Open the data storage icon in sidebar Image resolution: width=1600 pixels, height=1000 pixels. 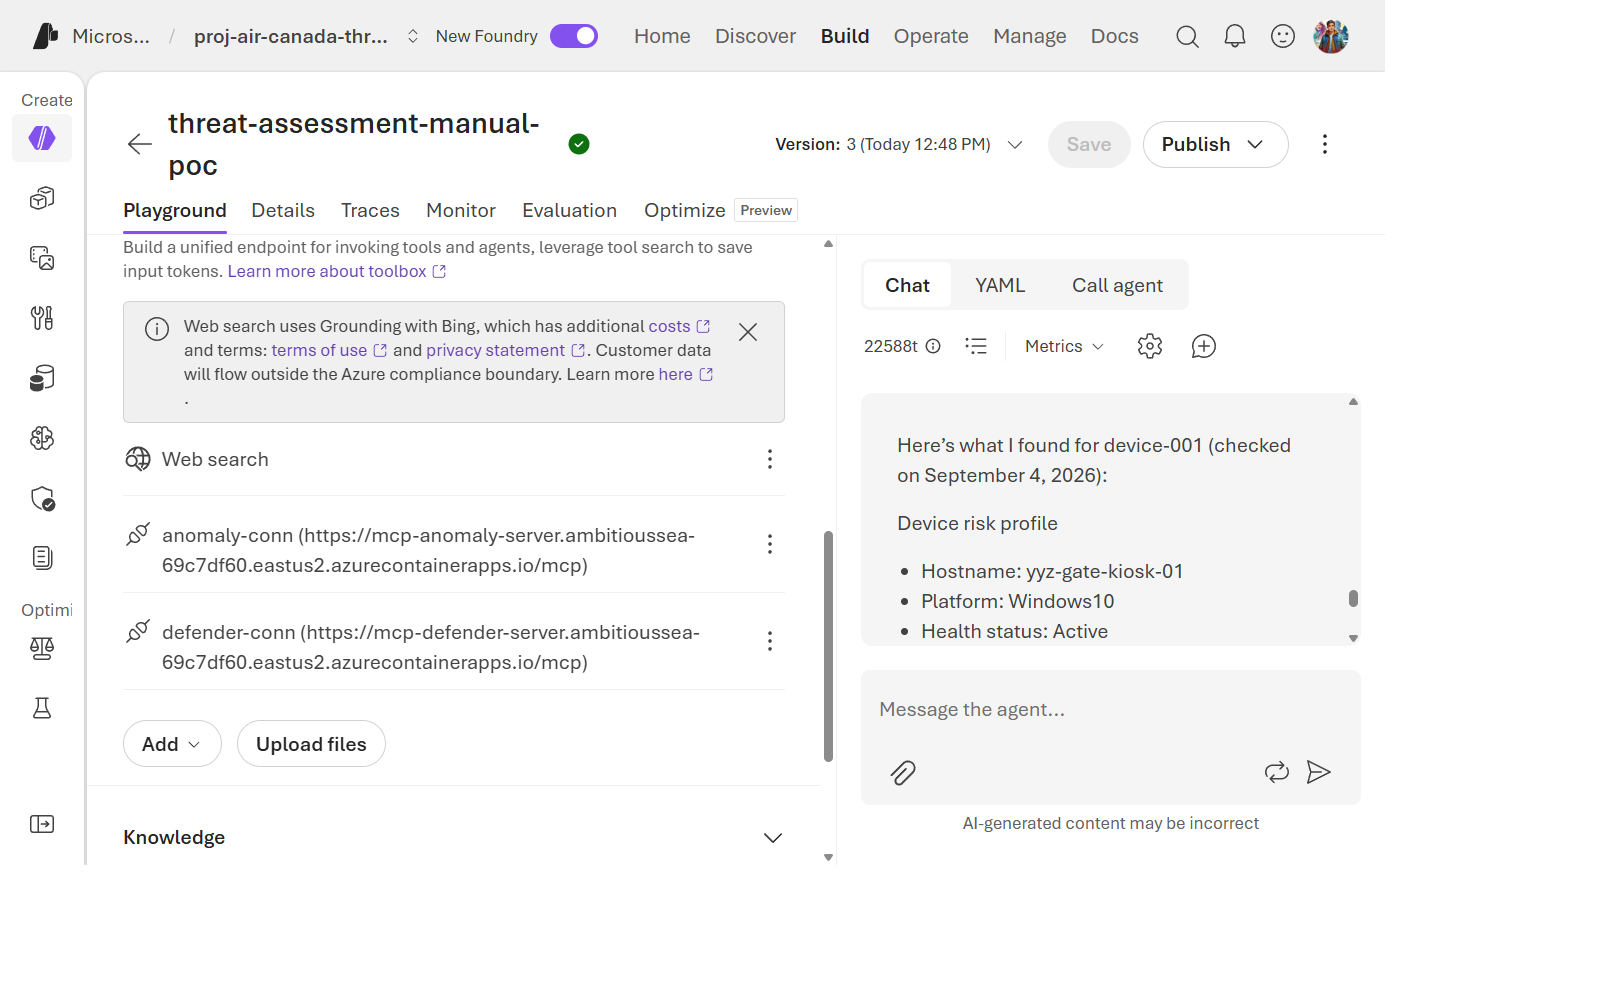(42, 378)
